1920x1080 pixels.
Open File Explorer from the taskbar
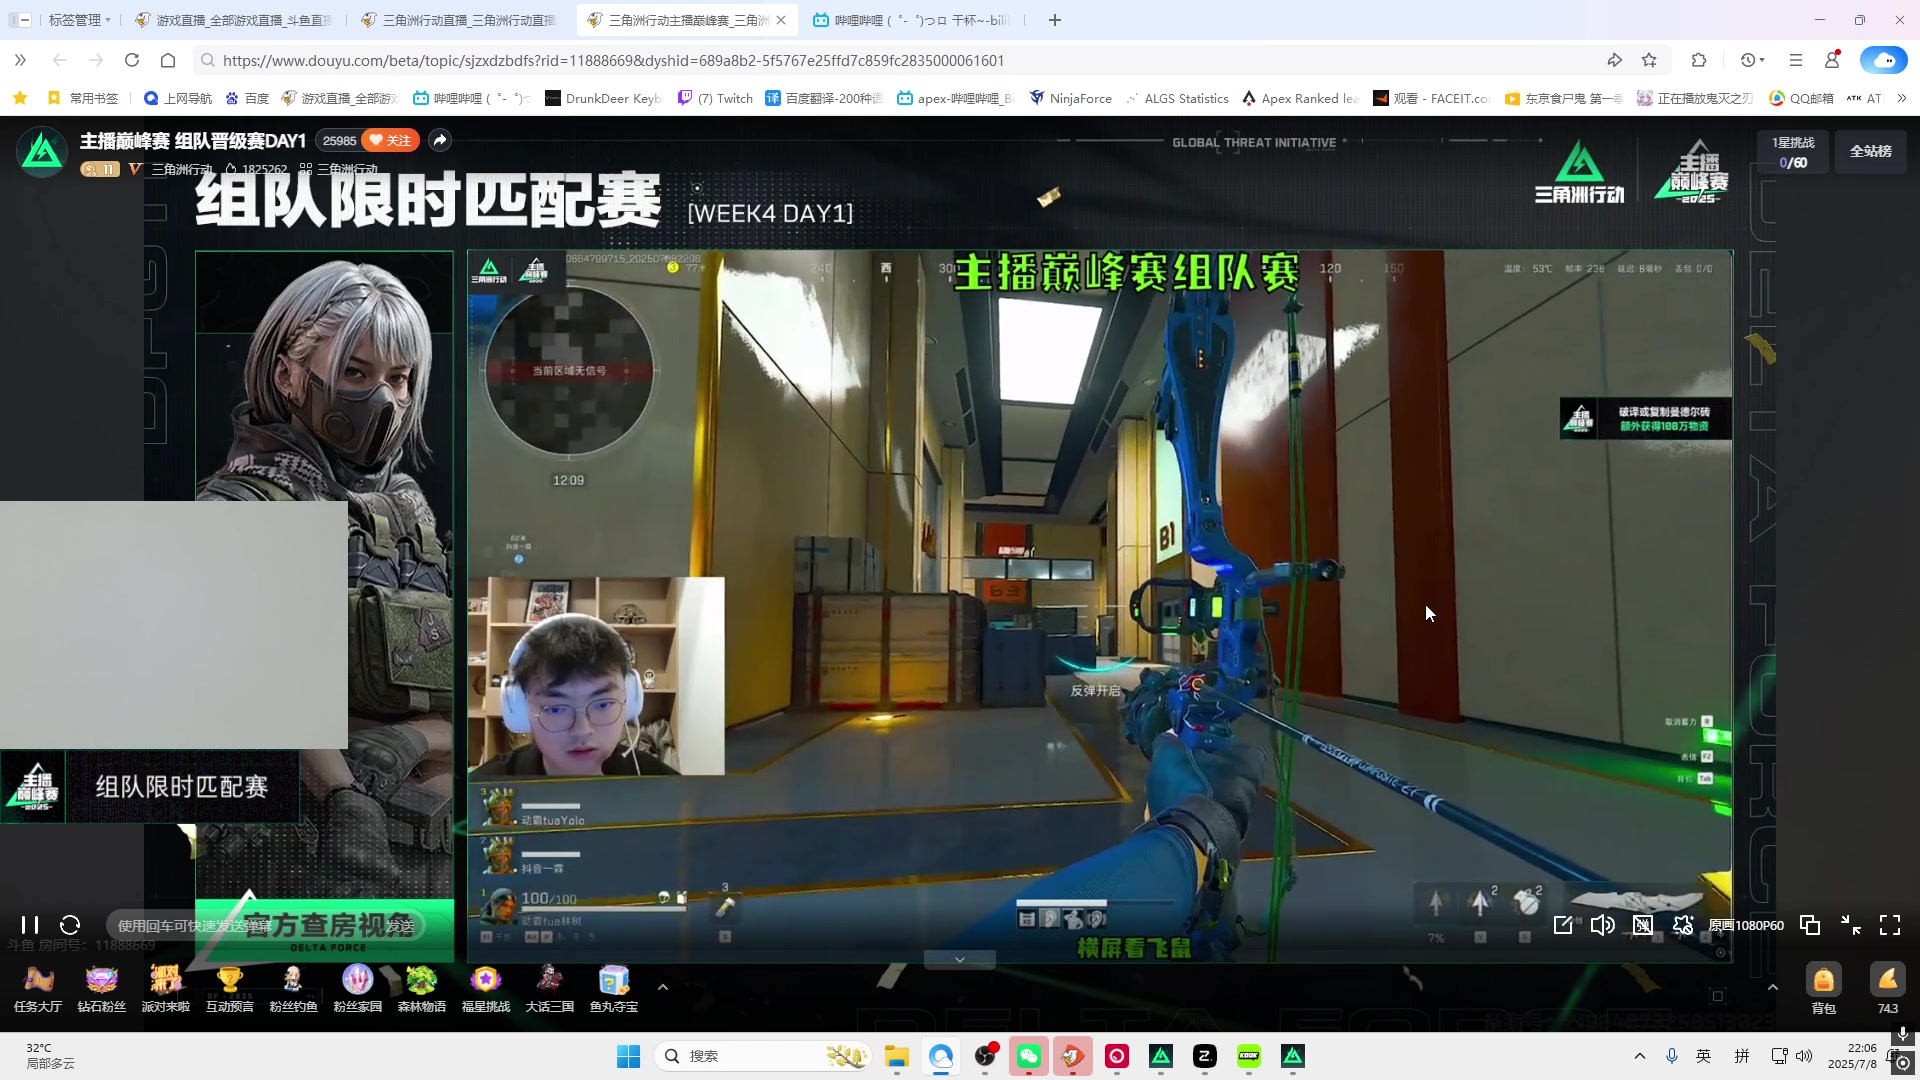coord(897,1056)
